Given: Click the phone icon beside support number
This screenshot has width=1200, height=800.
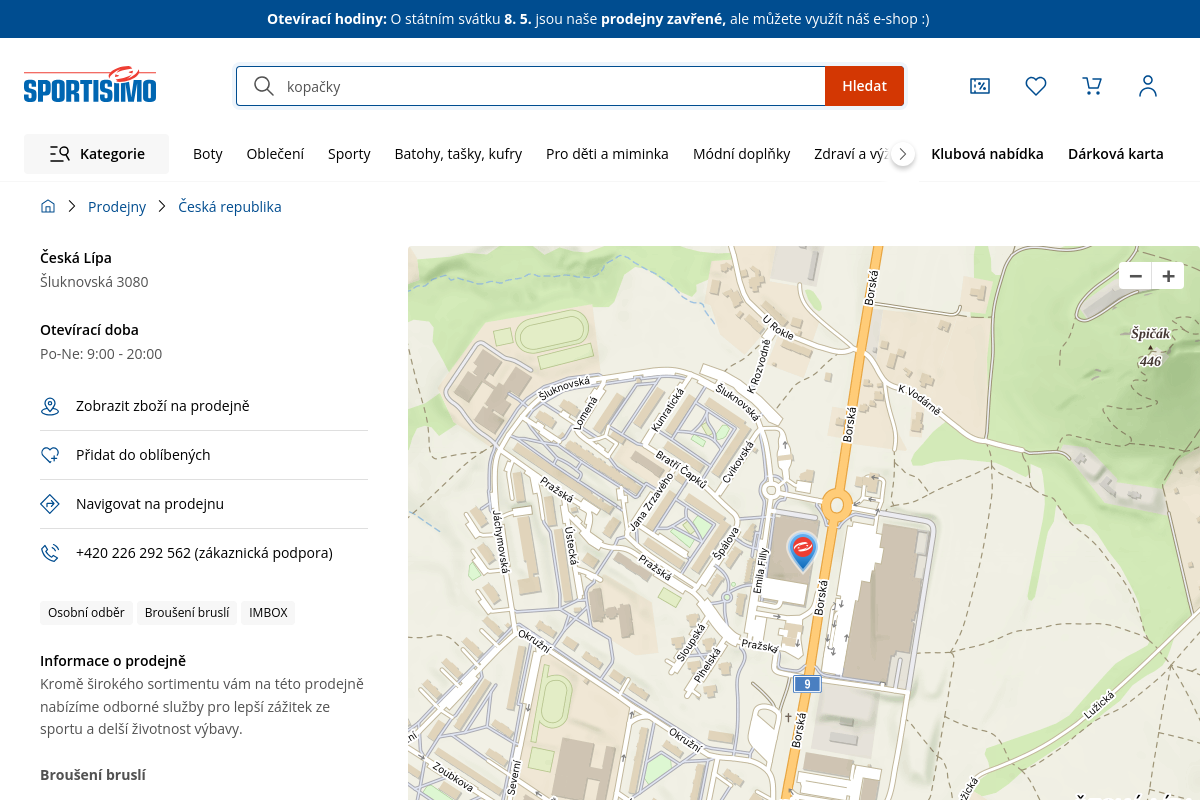Looking at the screenshot, I should click(x=50, y=553).
